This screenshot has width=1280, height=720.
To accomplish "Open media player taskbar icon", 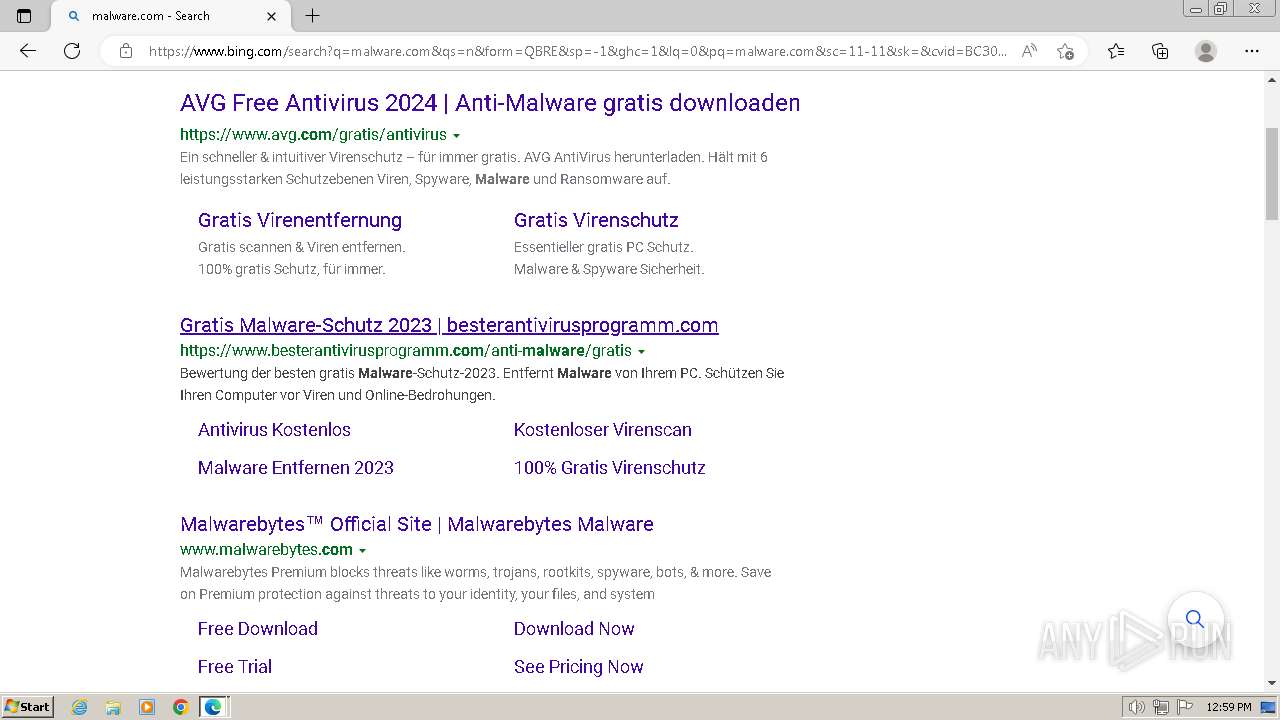I will pos(147,707).
